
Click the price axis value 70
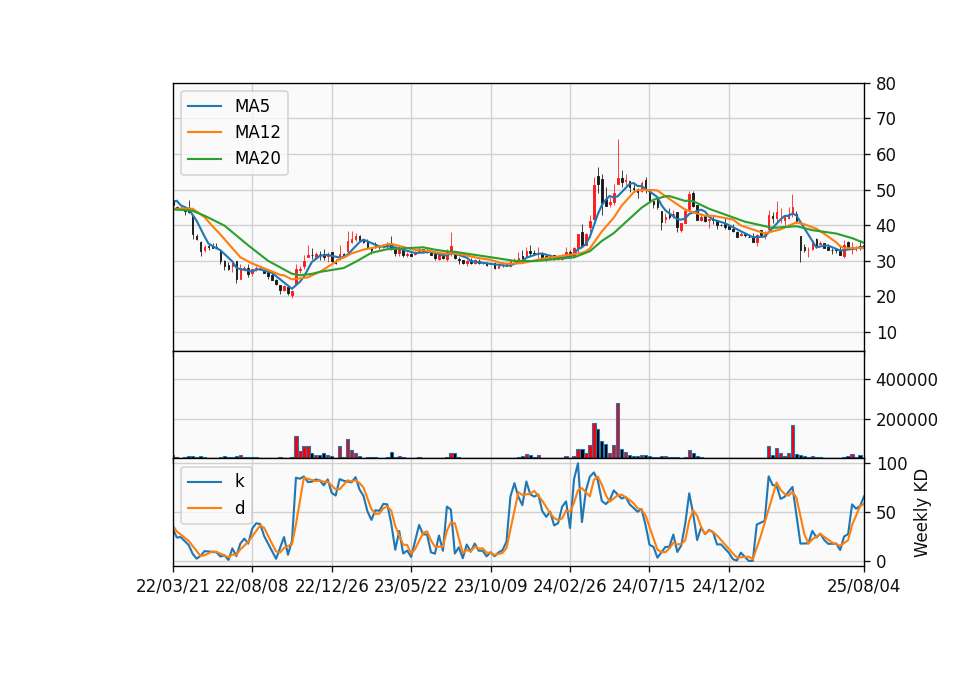coord(885,119)
